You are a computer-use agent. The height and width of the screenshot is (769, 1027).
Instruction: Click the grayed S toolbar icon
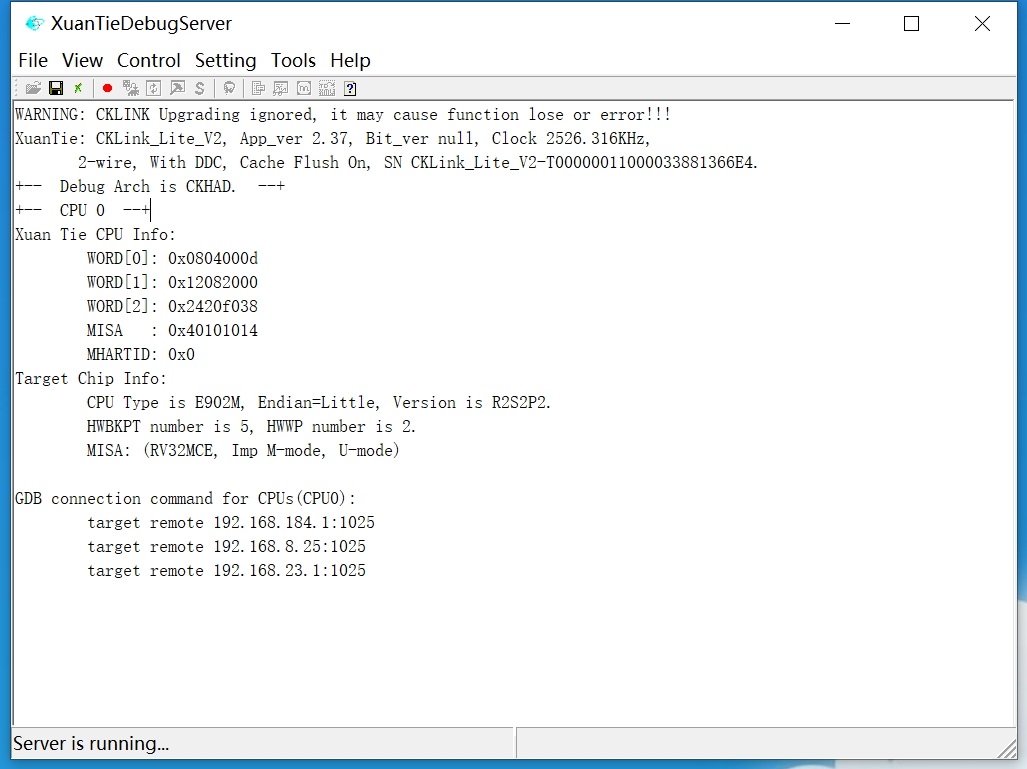200,88
